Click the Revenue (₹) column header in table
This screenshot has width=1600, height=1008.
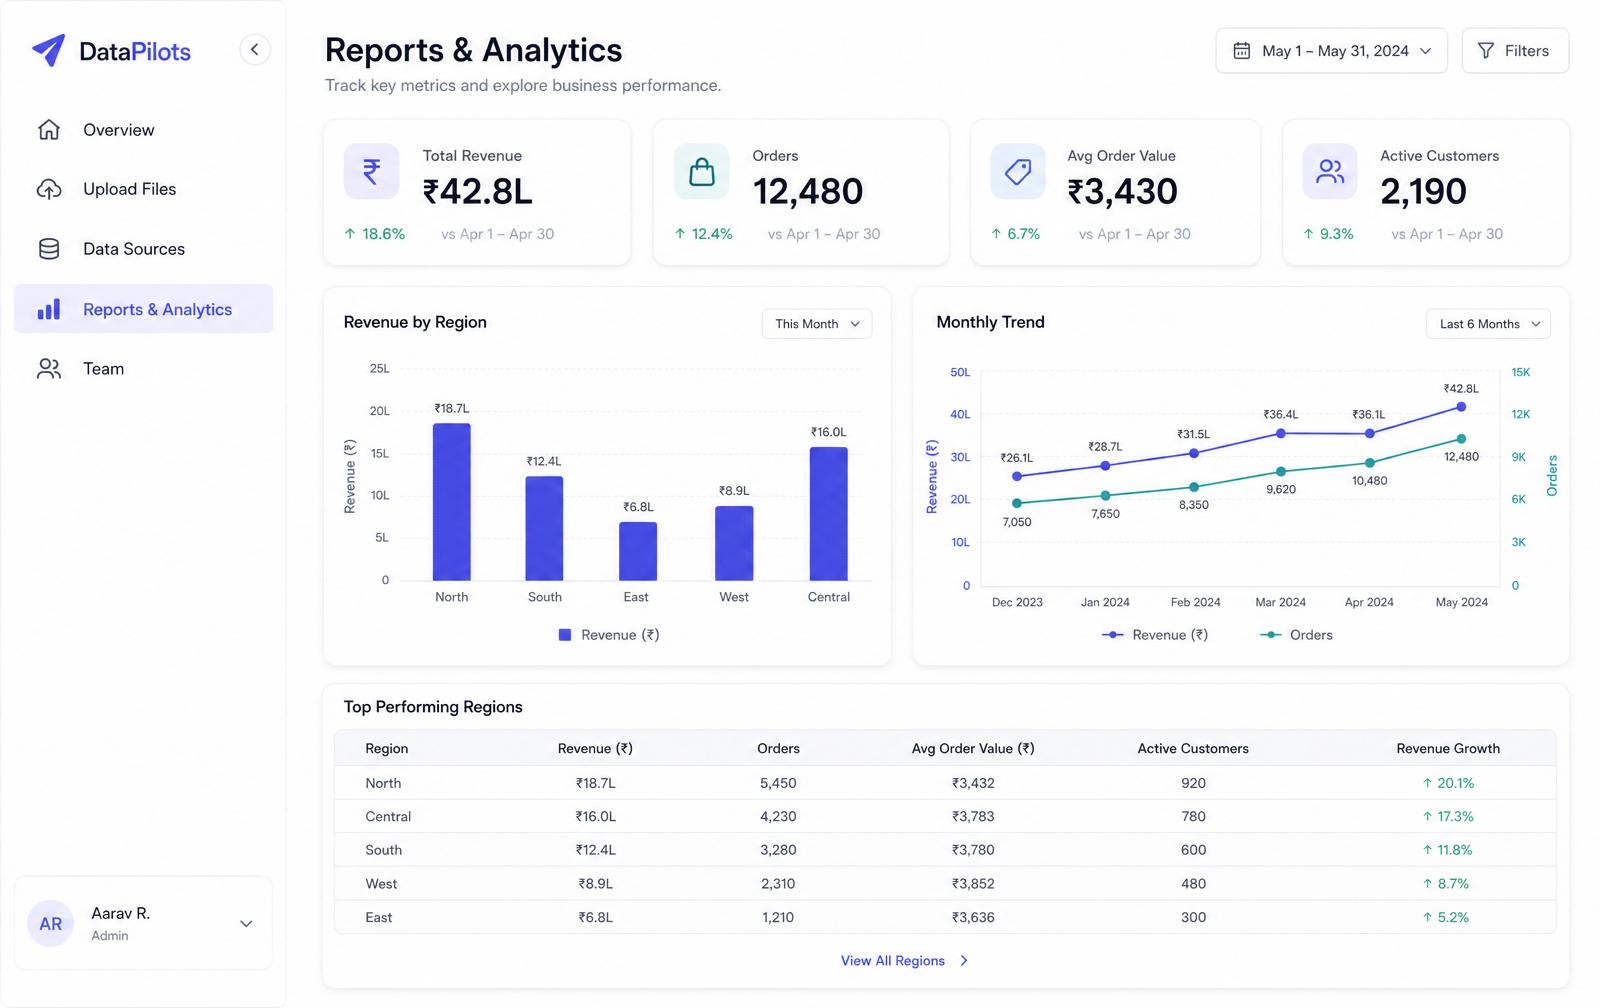click(595, 749)
